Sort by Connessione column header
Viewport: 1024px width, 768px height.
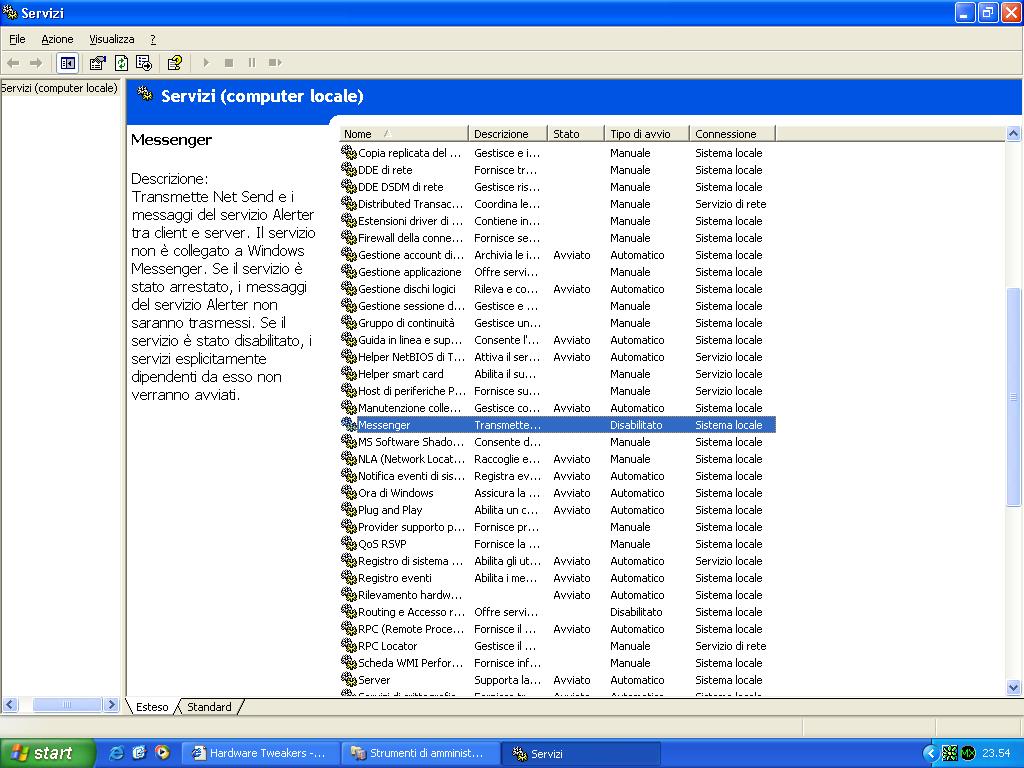pos(731,134)
